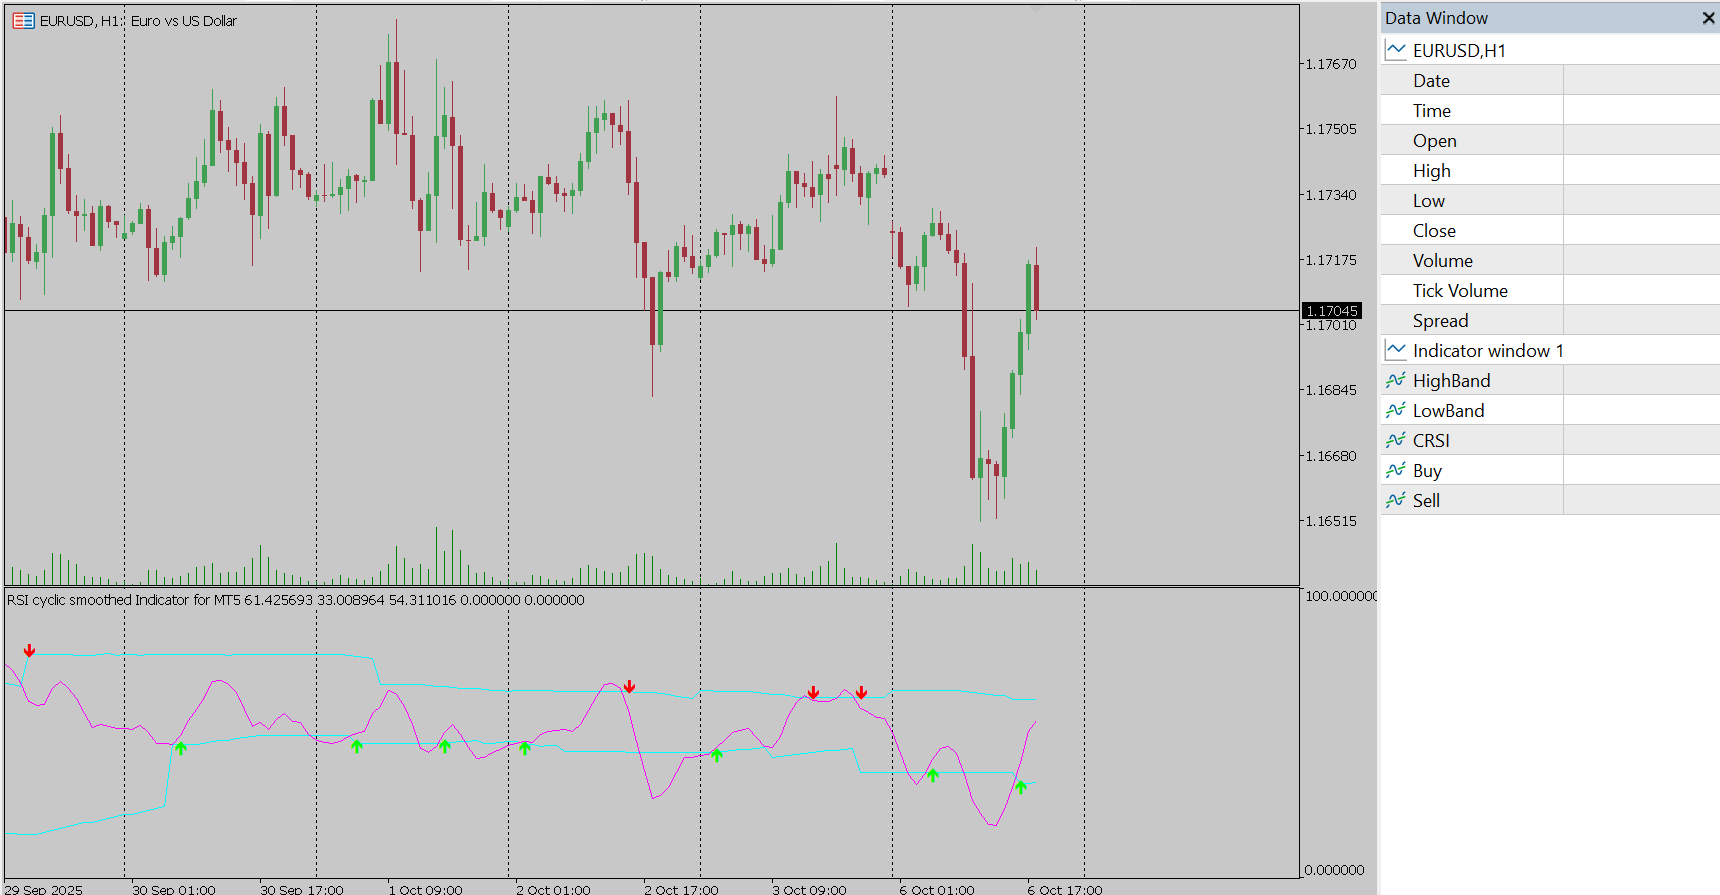The image size is (1720, 895).
Task: Click the 6 Oct 01:00 time axis label
Action: pos(937,889)
